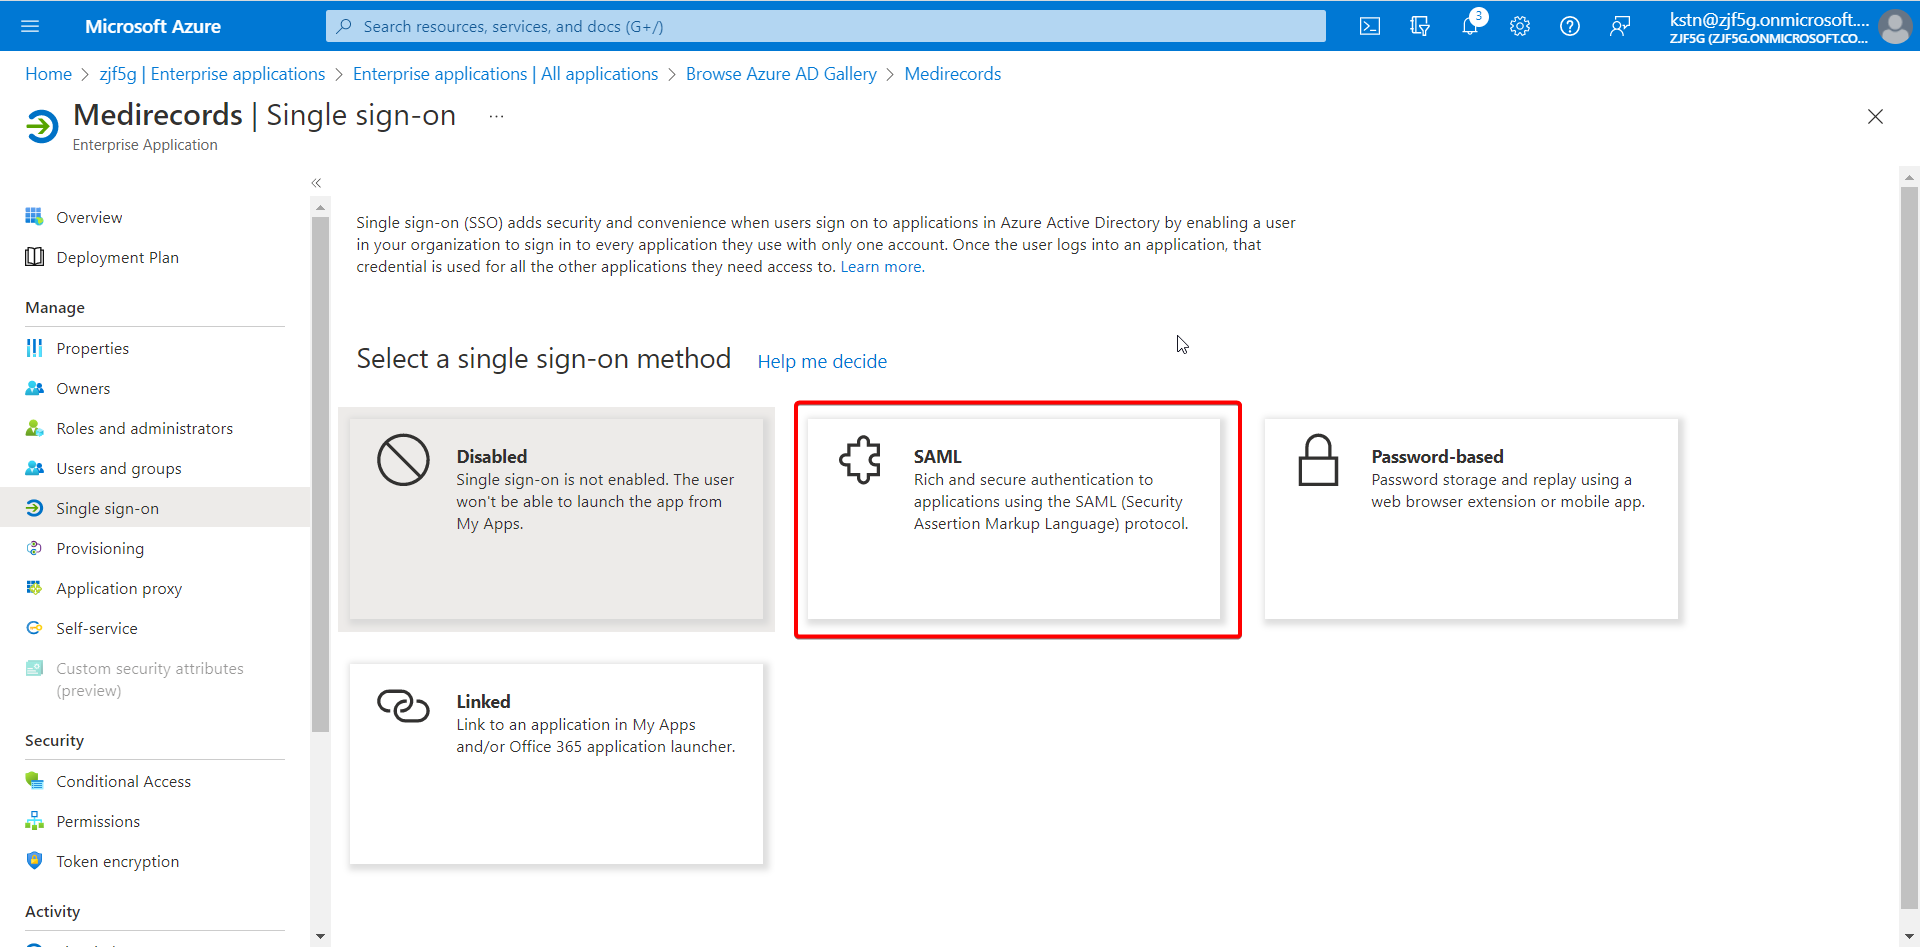Click the user account avatar
The image size is (1920, 947).
tap(1895, 26)
